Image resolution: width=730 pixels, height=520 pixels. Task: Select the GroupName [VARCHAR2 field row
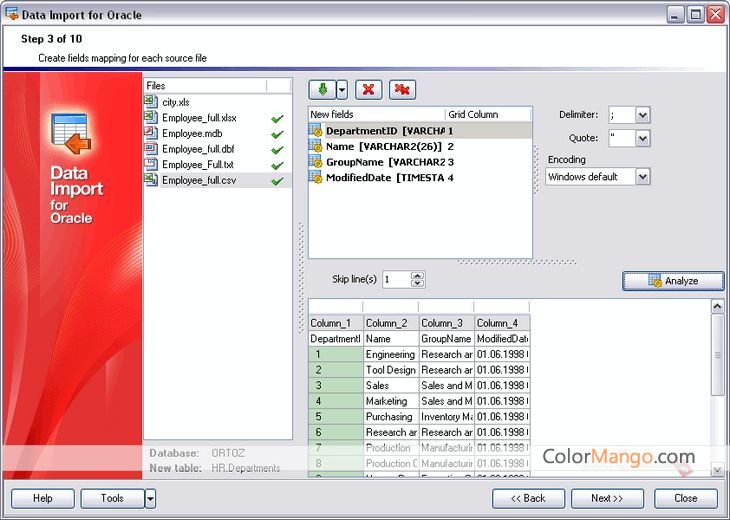click(420, 162)
